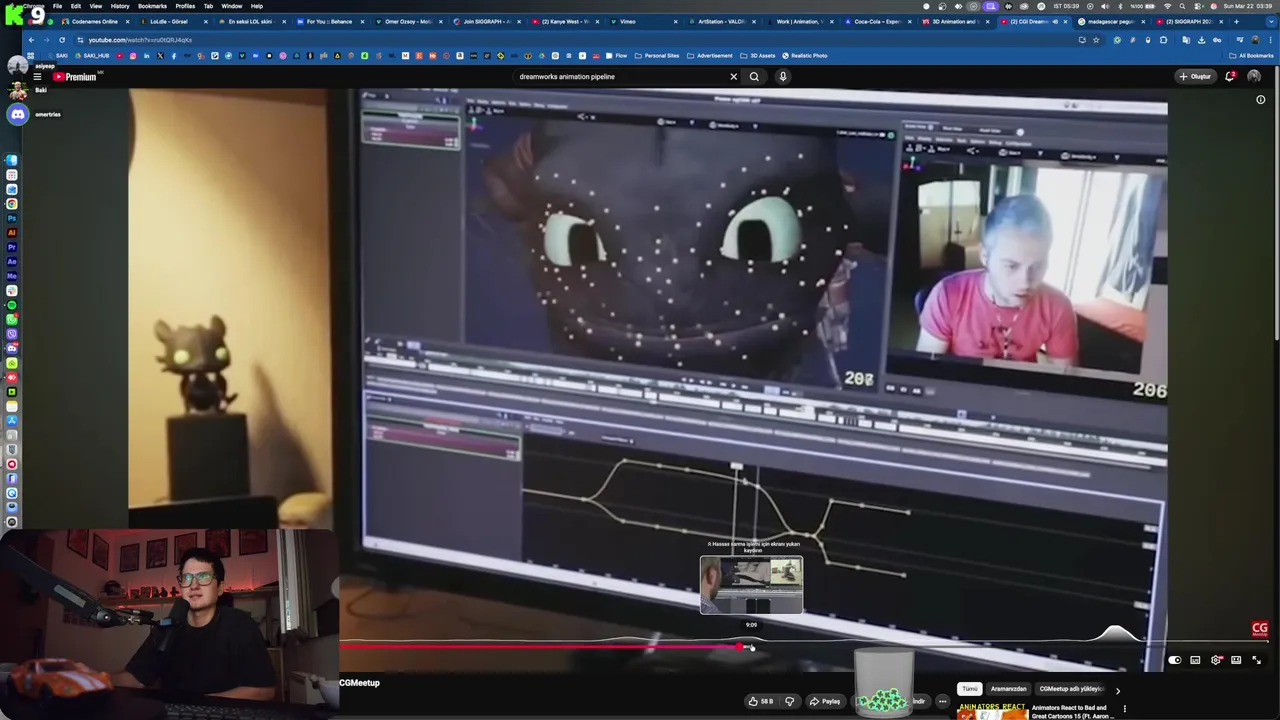Click the hover preview thumbnail above timeline
The image size is (1280, 720).
click(751, 585)
